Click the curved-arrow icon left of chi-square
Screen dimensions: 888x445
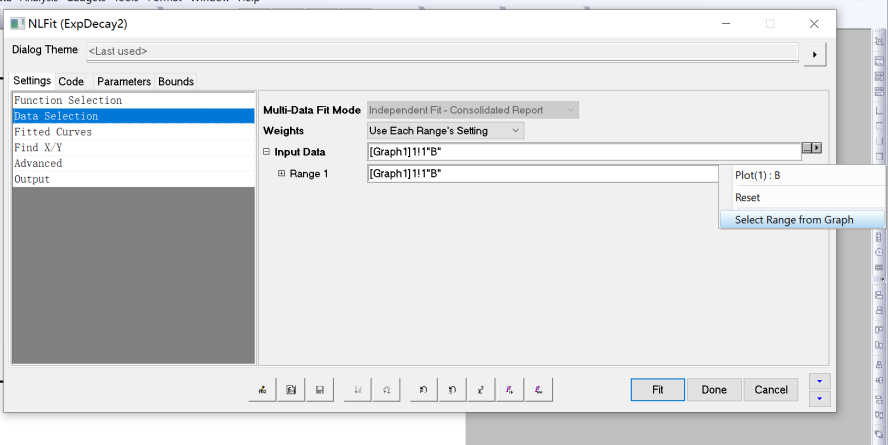[453, 390]
